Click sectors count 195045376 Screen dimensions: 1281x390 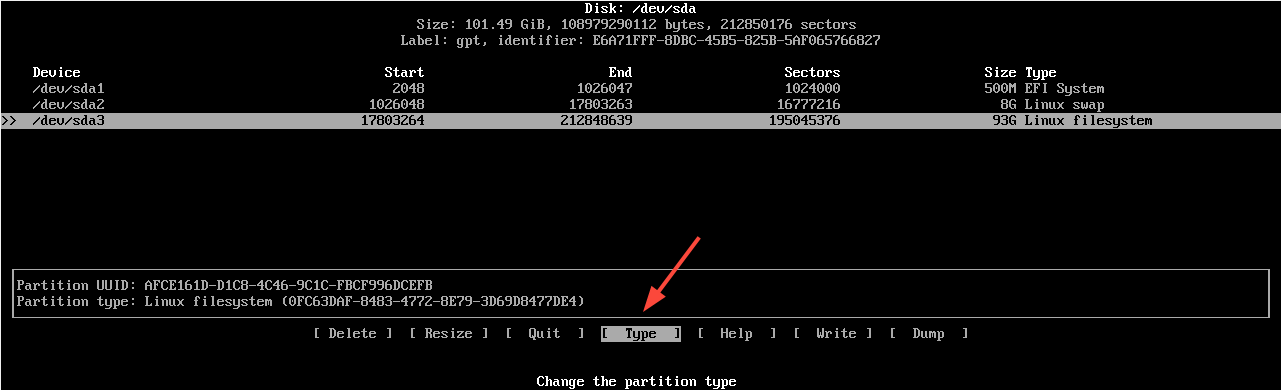point(804,121)
